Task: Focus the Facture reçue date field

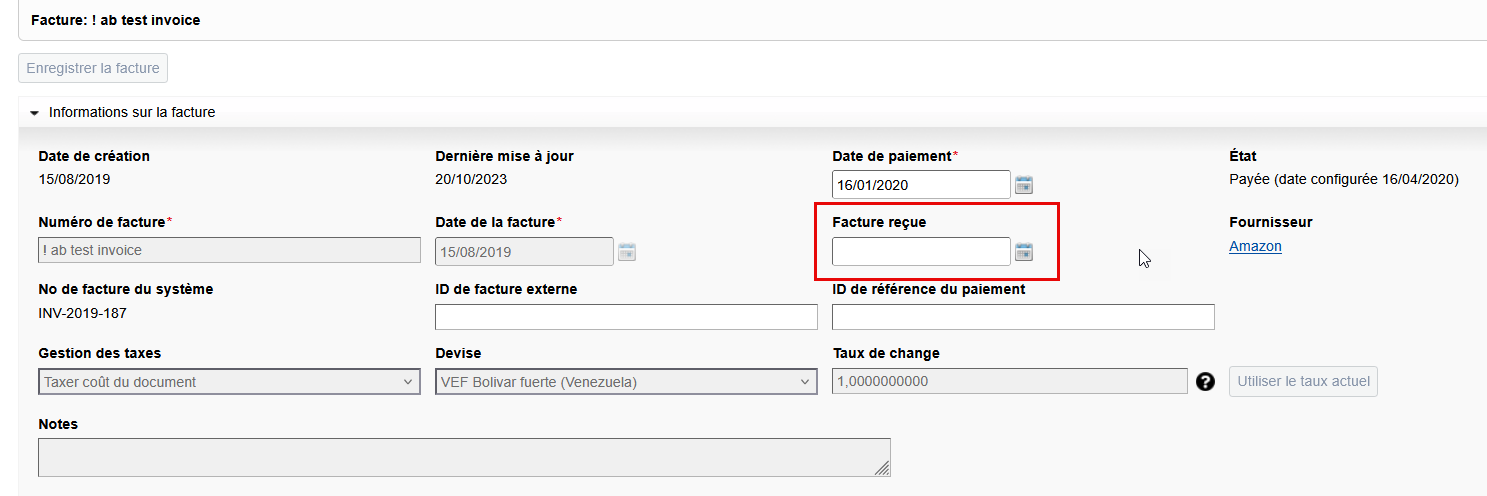Action: [x=920, y=252]
